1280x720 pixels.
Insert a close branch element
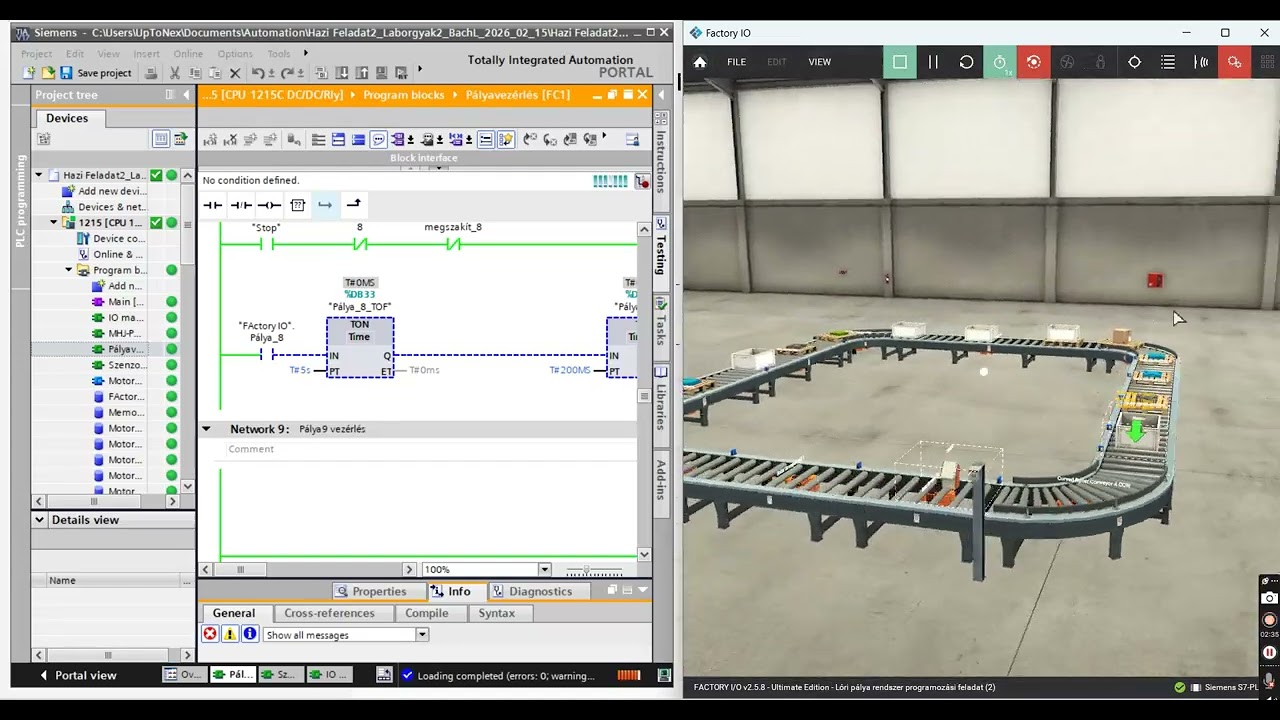click(x=353, y=205)
